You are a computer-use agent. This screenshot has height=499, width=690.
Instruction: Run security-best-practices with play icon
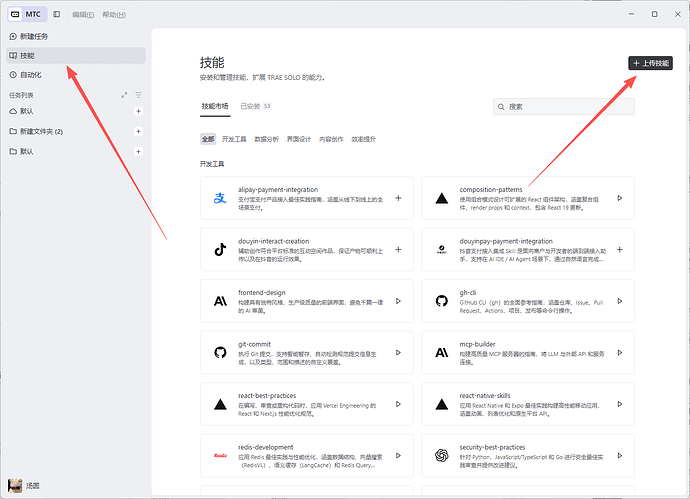click(620, 455)
